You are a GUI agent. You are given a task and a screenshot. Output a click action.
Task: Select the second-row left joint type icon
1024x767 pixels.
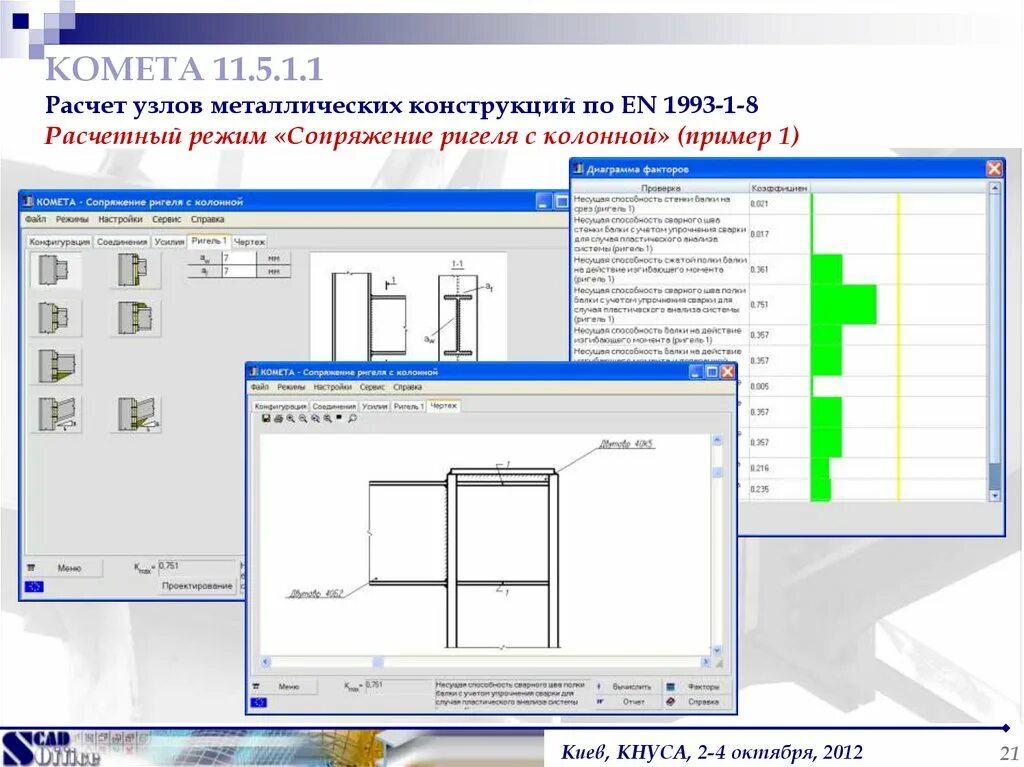(56, 318)
